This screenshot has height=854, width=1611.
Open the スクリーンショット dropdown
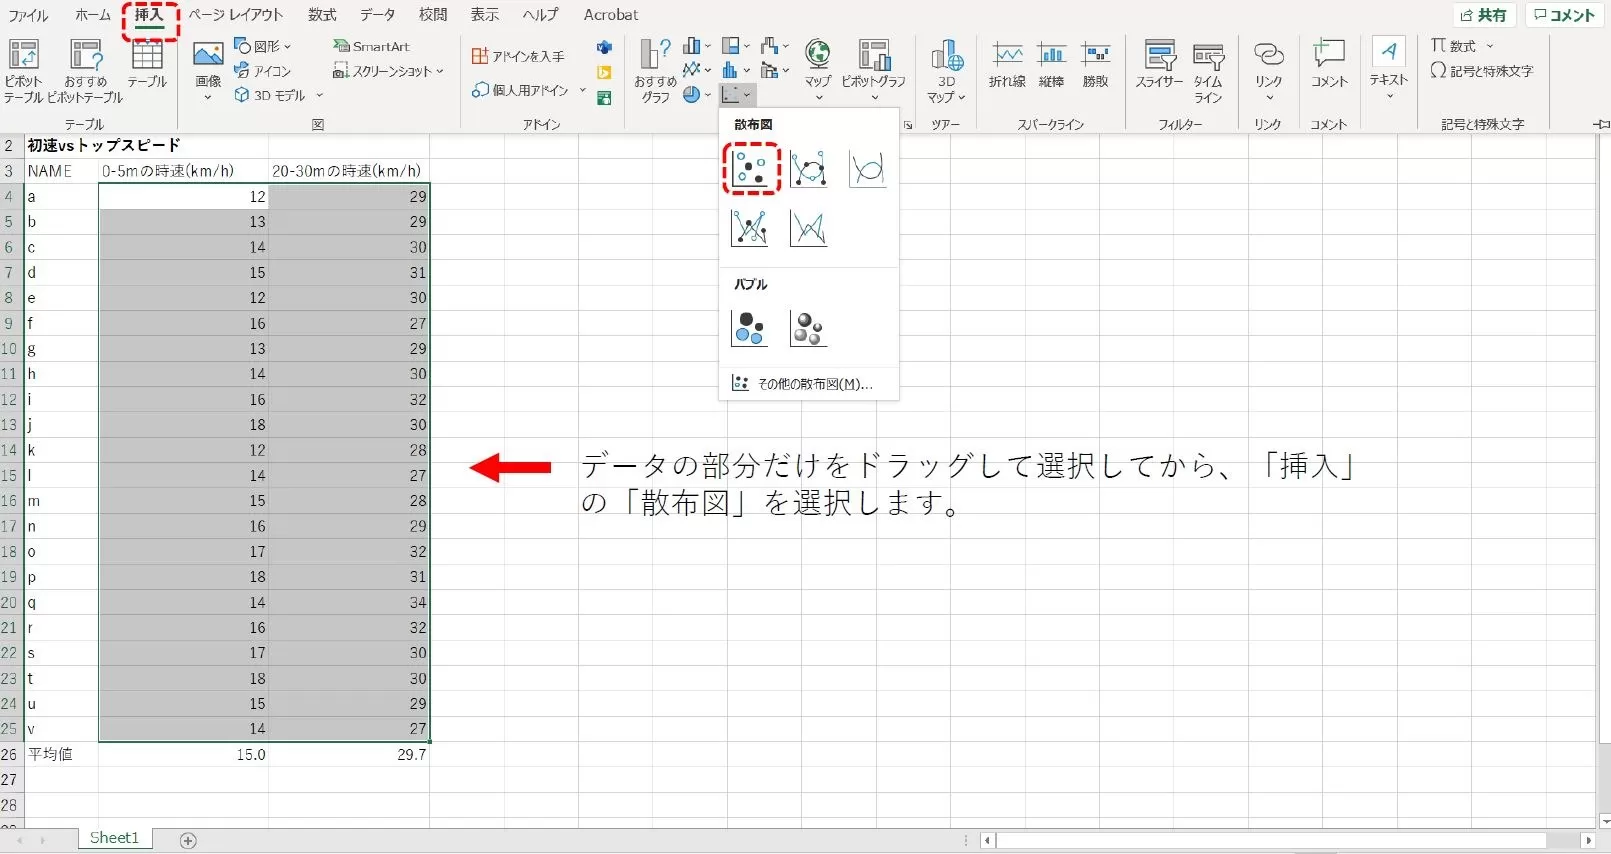click(388, 71)
